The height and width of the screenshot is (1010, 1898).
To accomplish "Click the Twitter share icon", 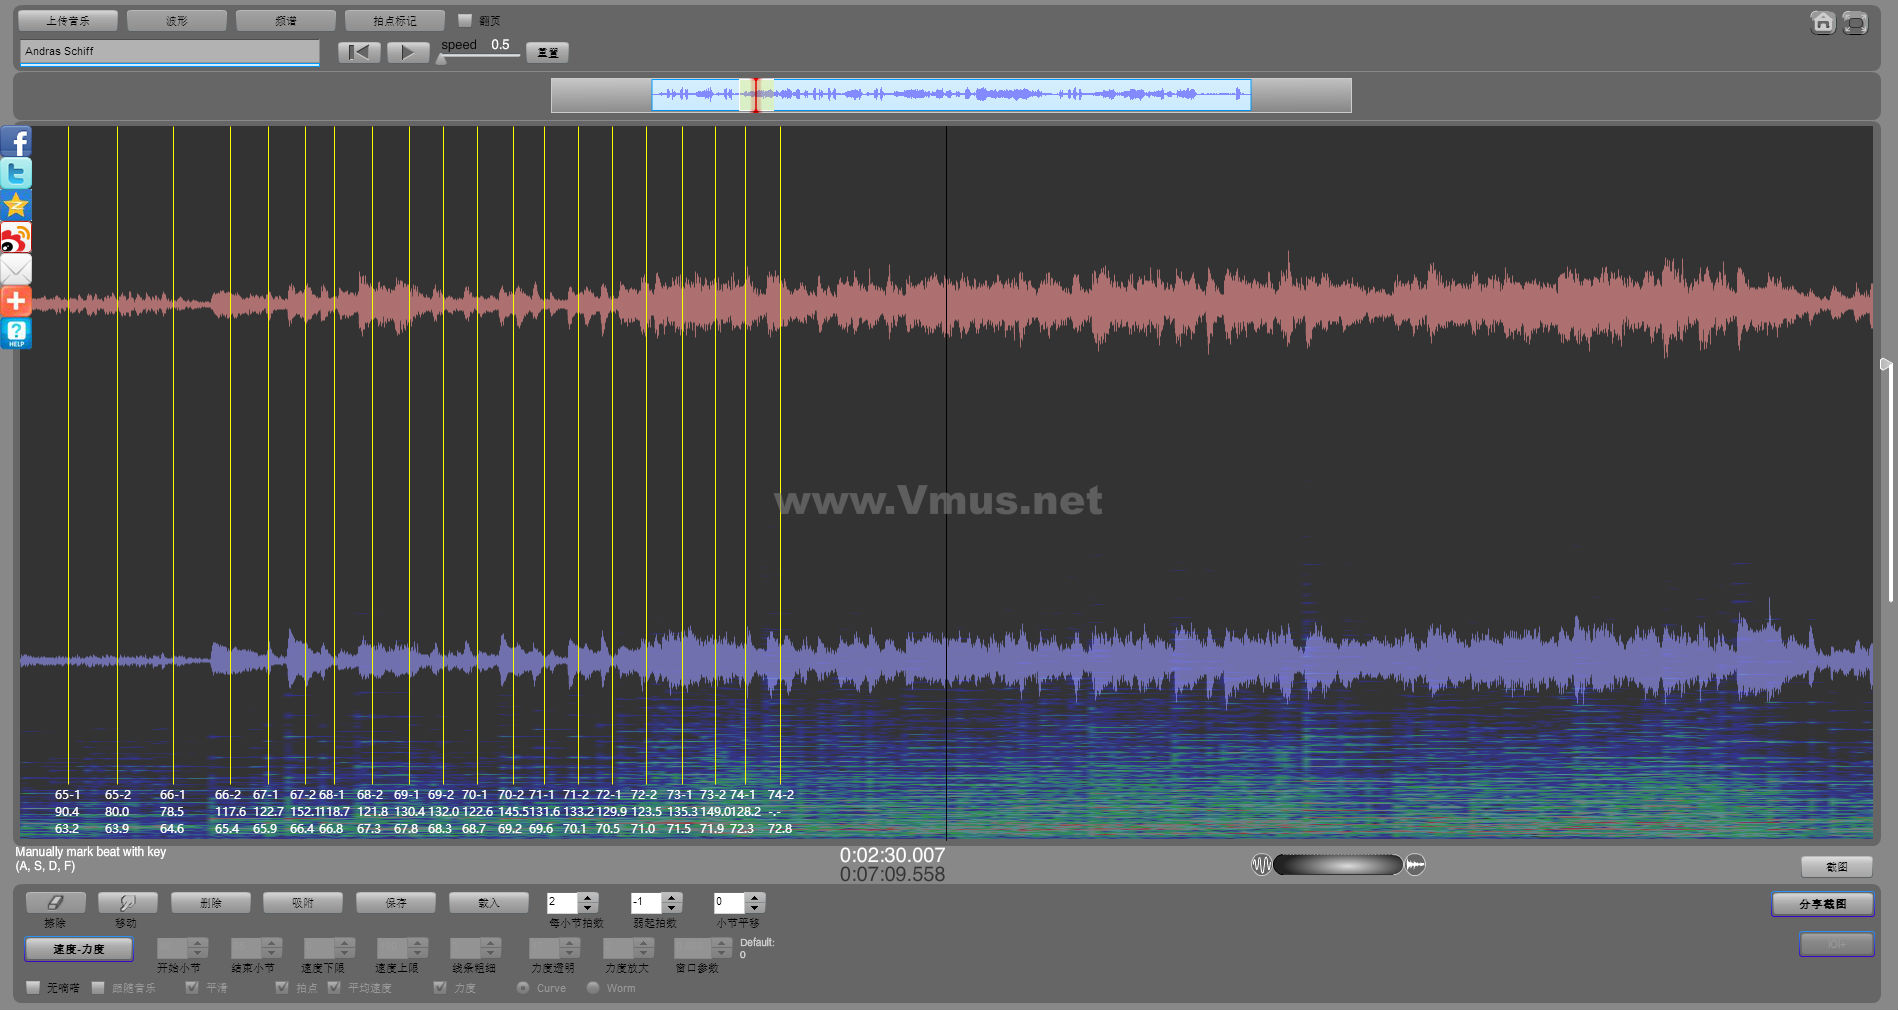I will (x=16, y=174).
